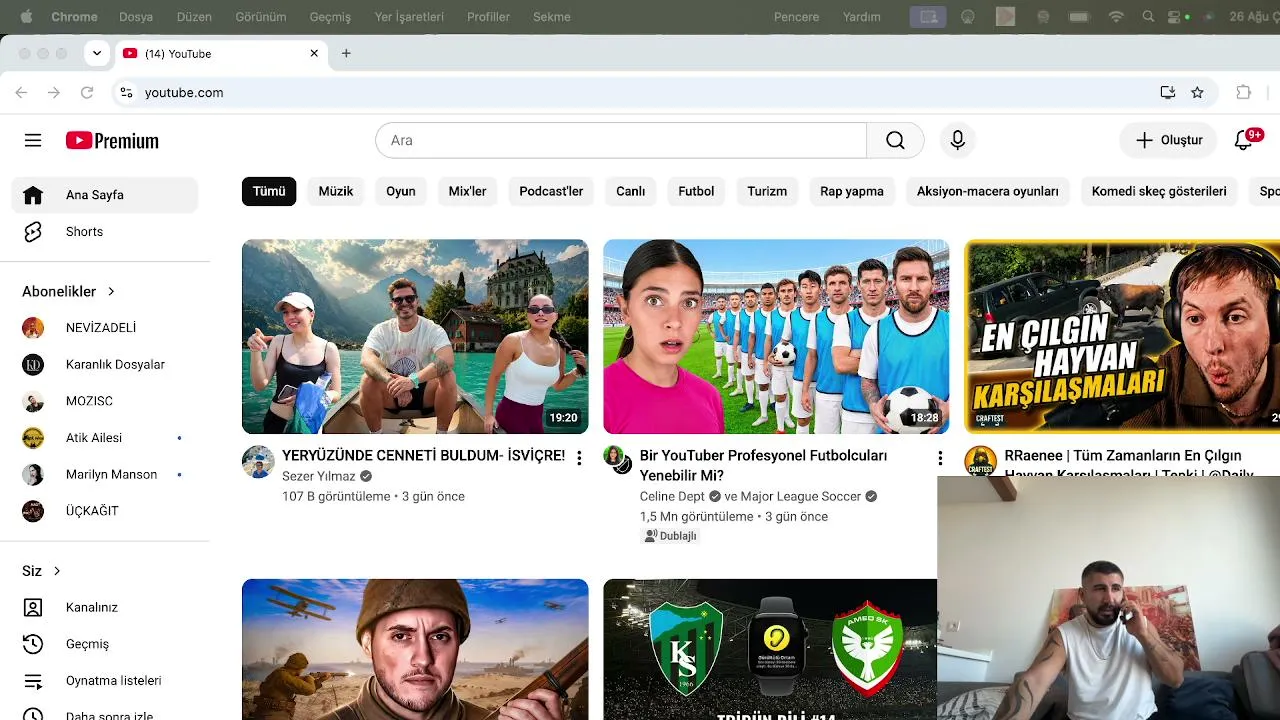This screenshot has width=1280, height=720.
Task: Open the Yardım menu
Action: [x=862, y=17]
